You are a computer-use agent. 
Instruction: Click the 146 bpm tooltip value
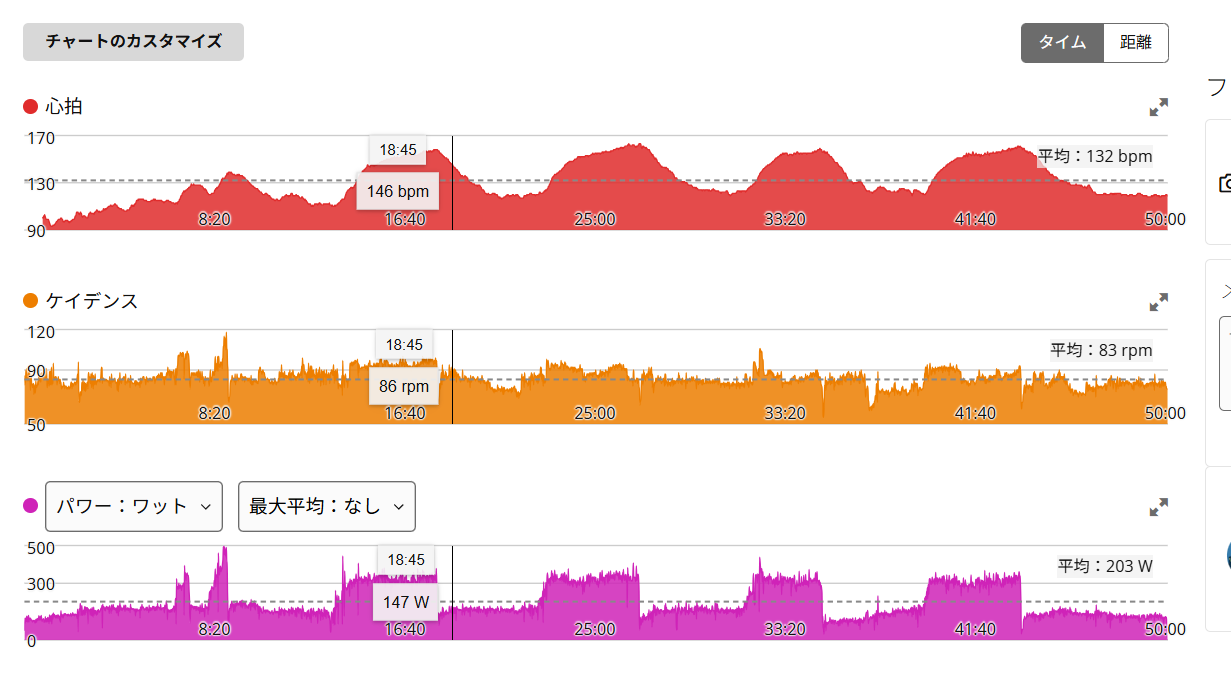click(x=397, y=191)
